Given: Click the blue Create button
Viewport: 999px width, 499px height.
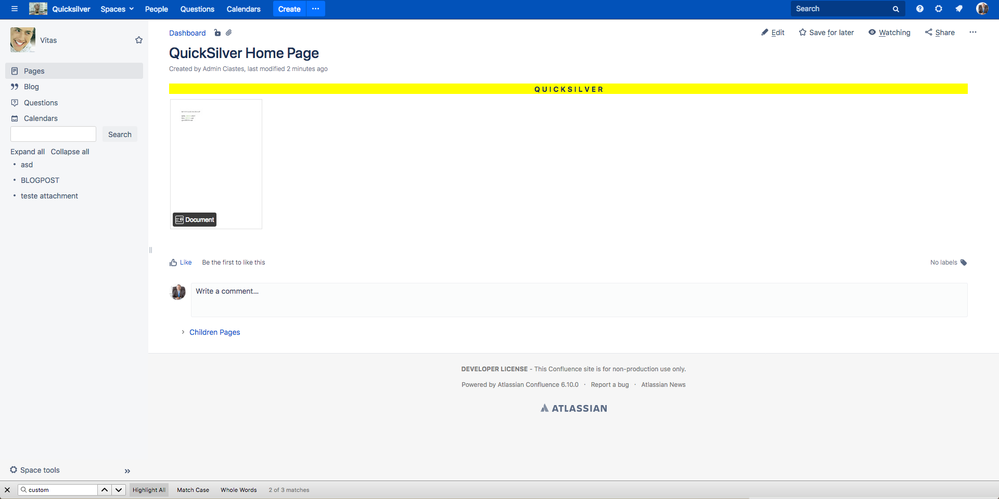Looking at the screenshot, I should pos(289,9).
